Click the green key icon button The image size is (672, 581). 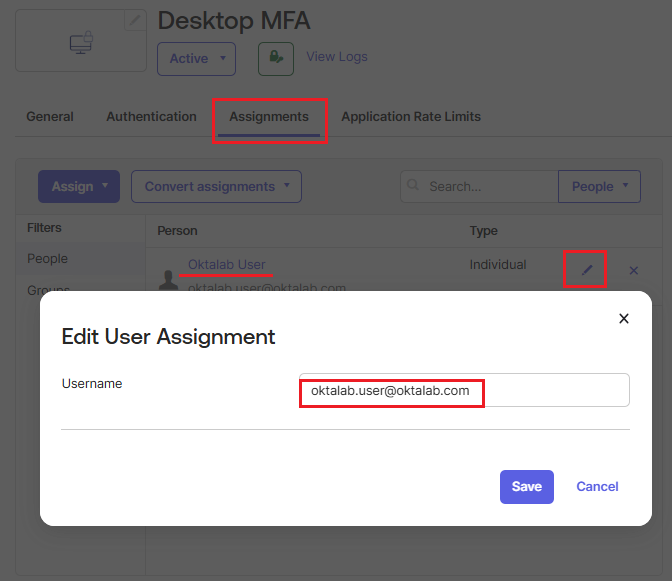(276, 59)
